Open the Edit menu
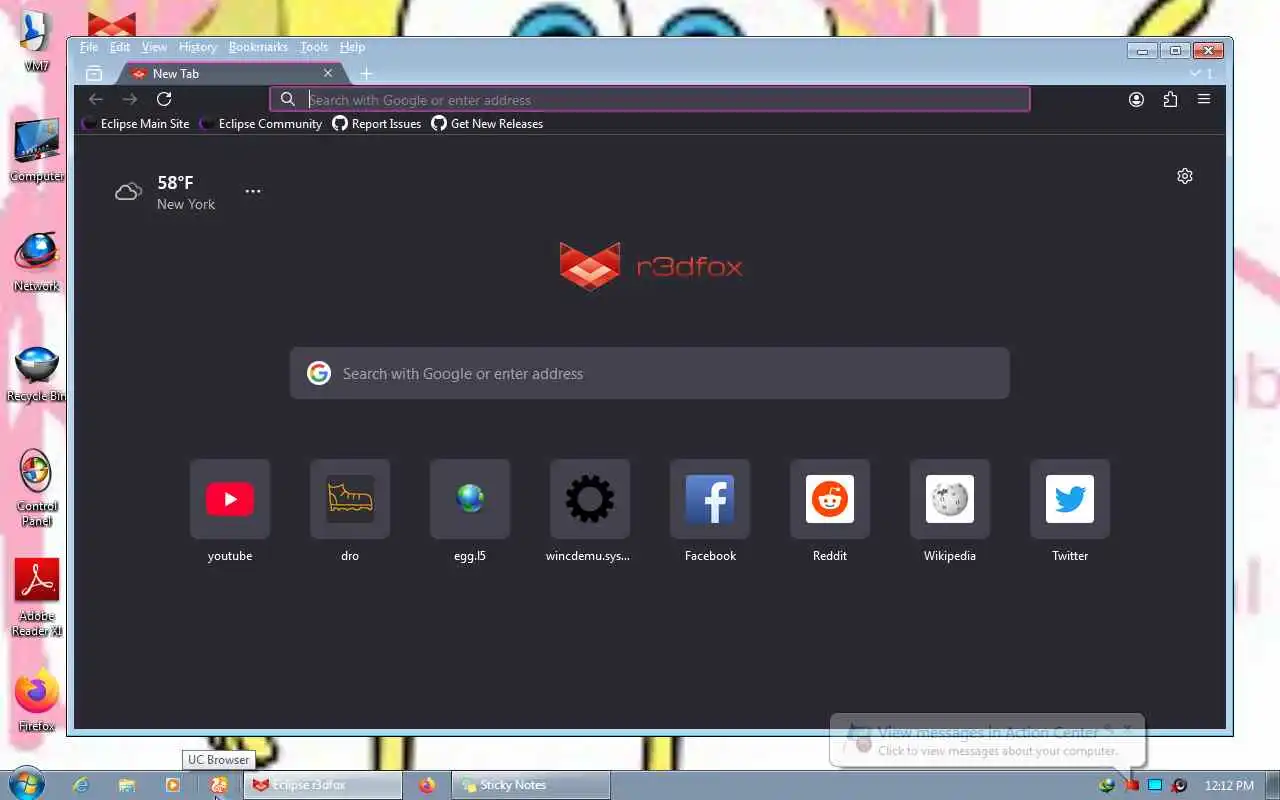 point(120,47)
